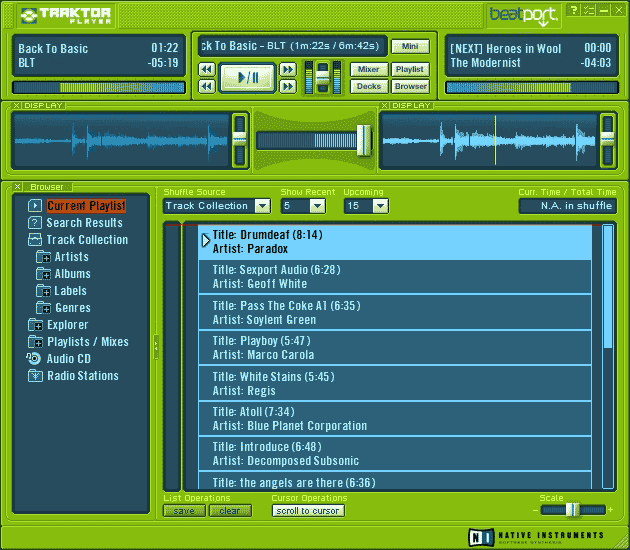Expand the Genres folder
This screenshot has height=550, width=630.
tap(43, 308)
